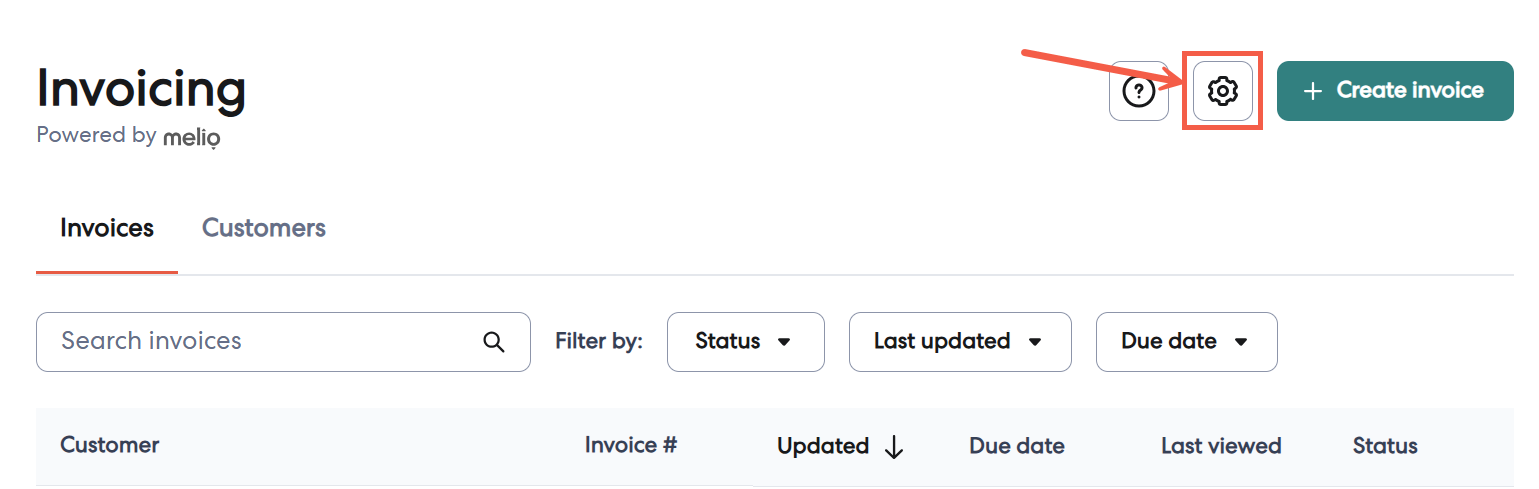The image size is (1539, 489).
Task: Expand the Due date filter dropdown
Action: 1186,342
